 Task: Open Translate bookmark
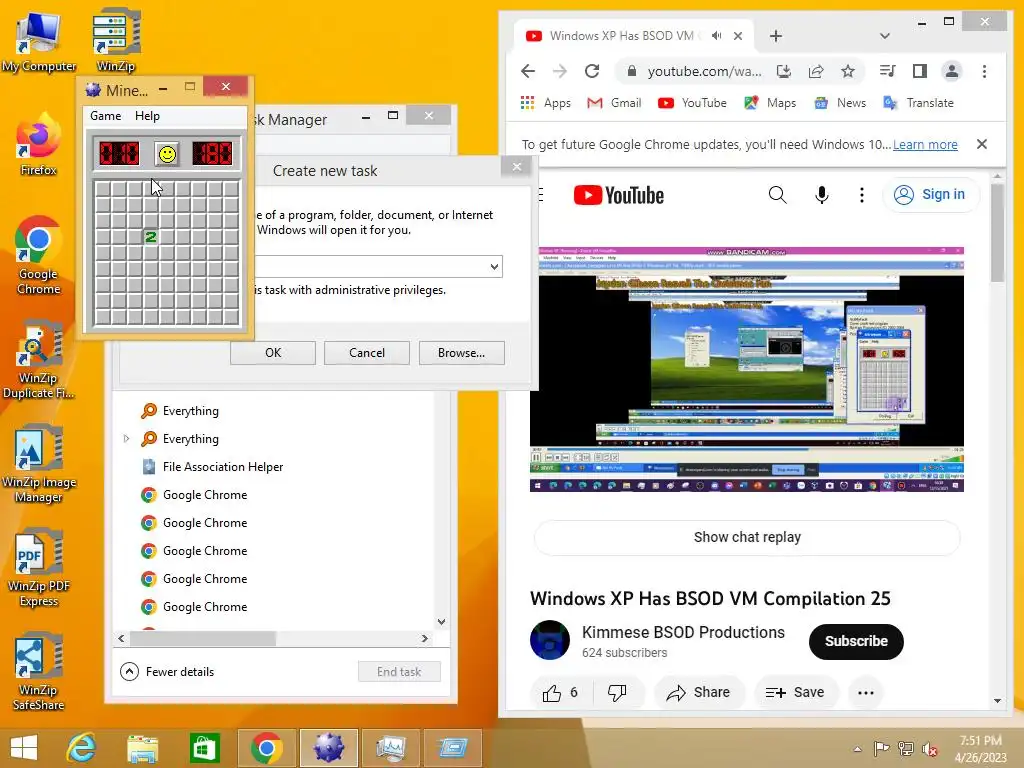918,103
